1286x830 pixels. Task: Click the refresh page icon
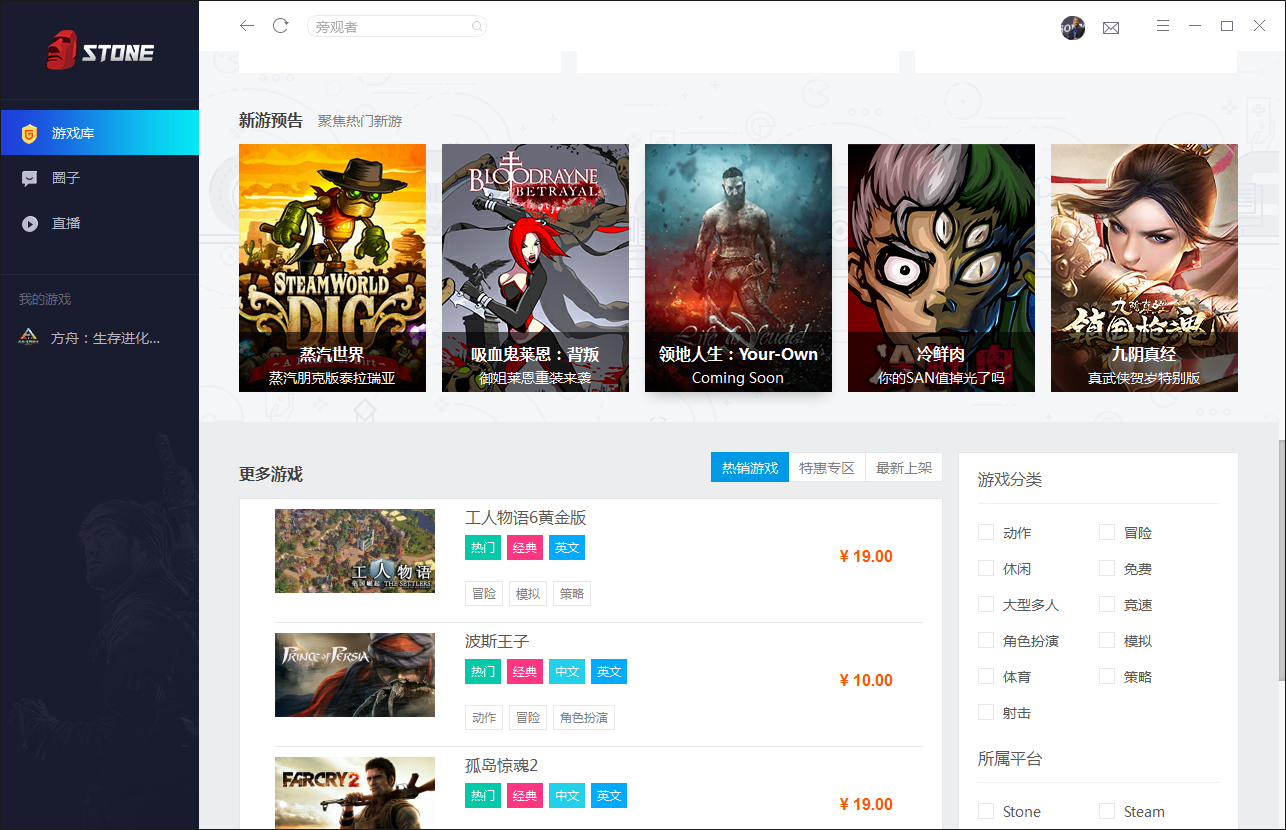coord(281,26)
